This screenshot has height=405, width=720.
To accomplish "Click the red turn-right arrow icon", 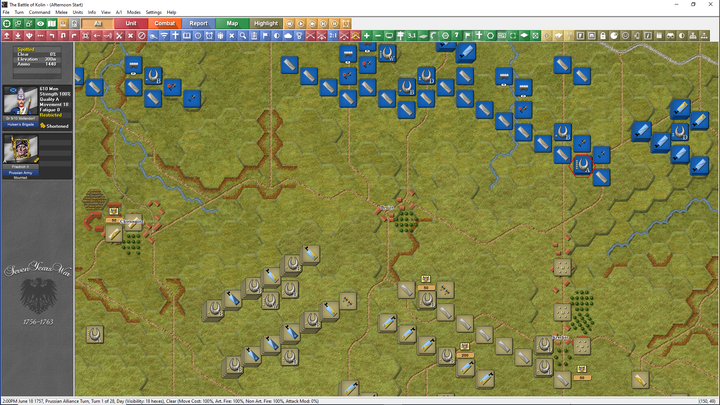I will coord(74,35).
